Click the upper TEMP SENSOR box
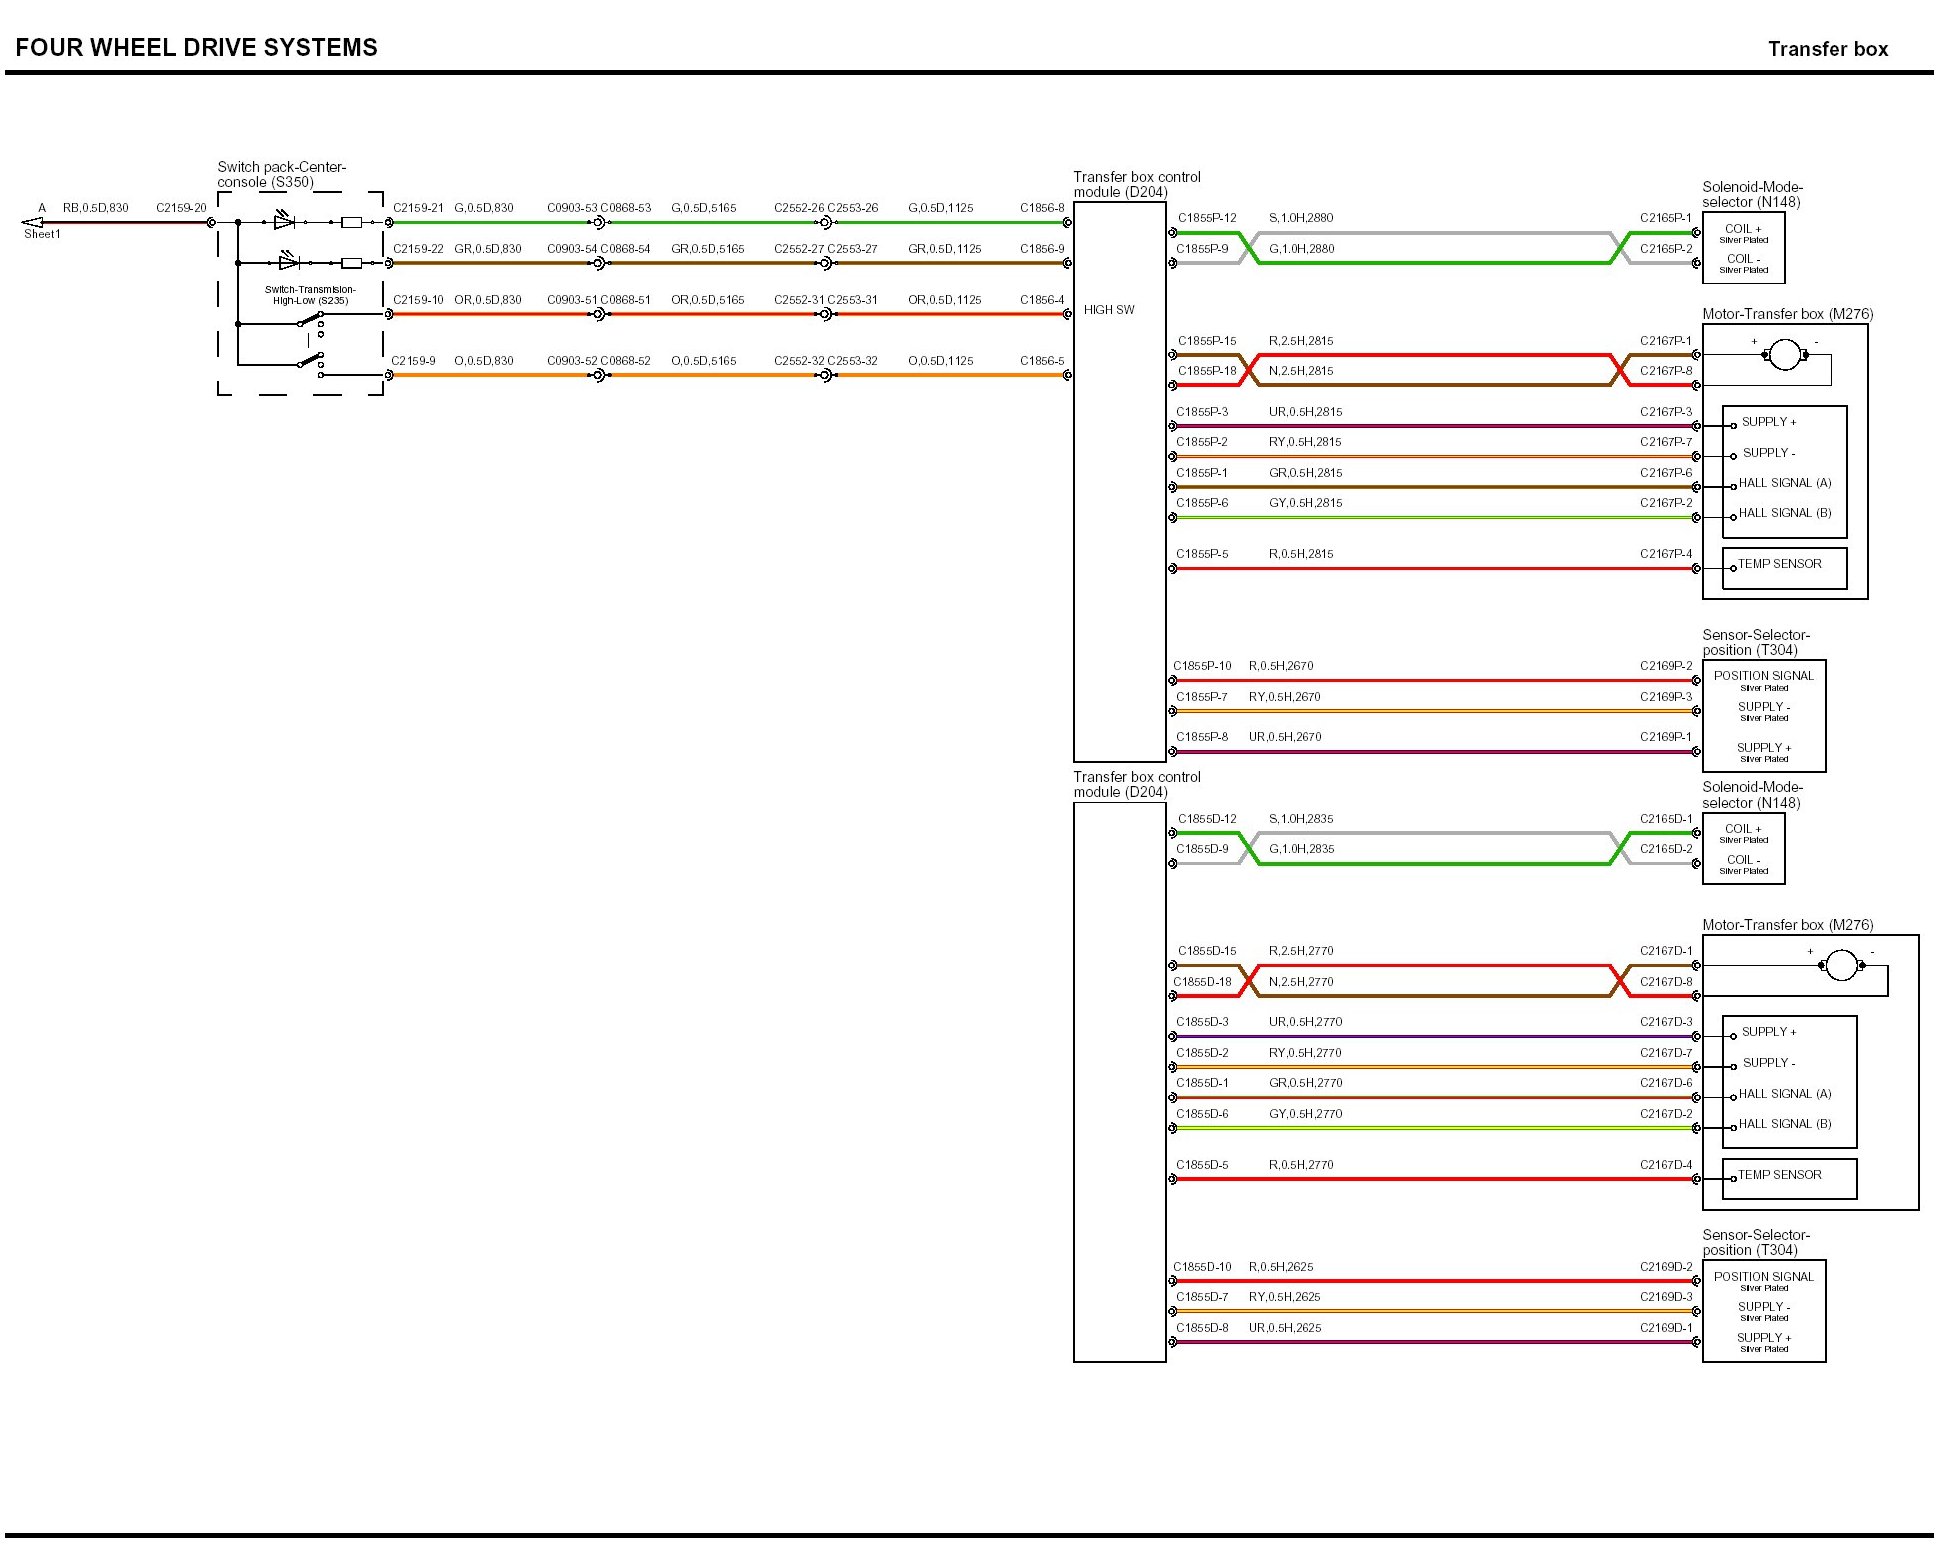Screen dimensions: 1939x1549 (x=1784, y=567)
